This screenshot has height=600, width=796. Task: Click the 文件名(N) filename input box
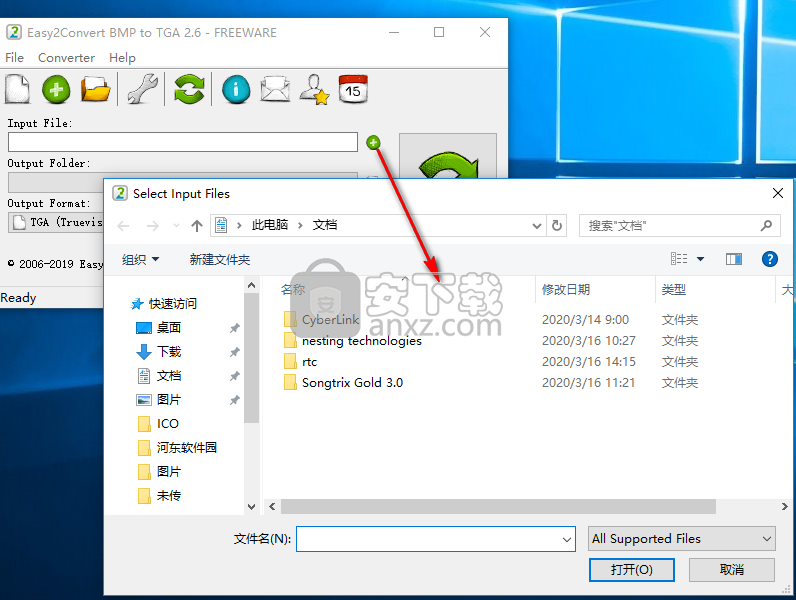(x=436, y=539)
